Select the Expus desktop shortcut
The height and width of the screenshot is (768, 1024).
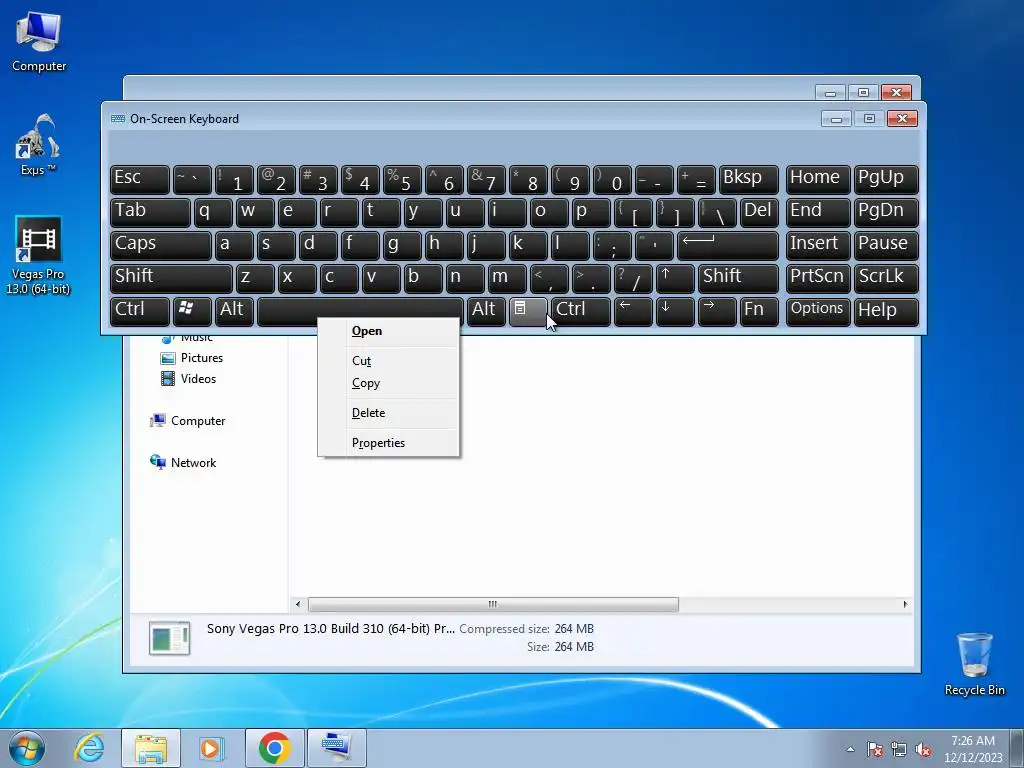point(38,145)
